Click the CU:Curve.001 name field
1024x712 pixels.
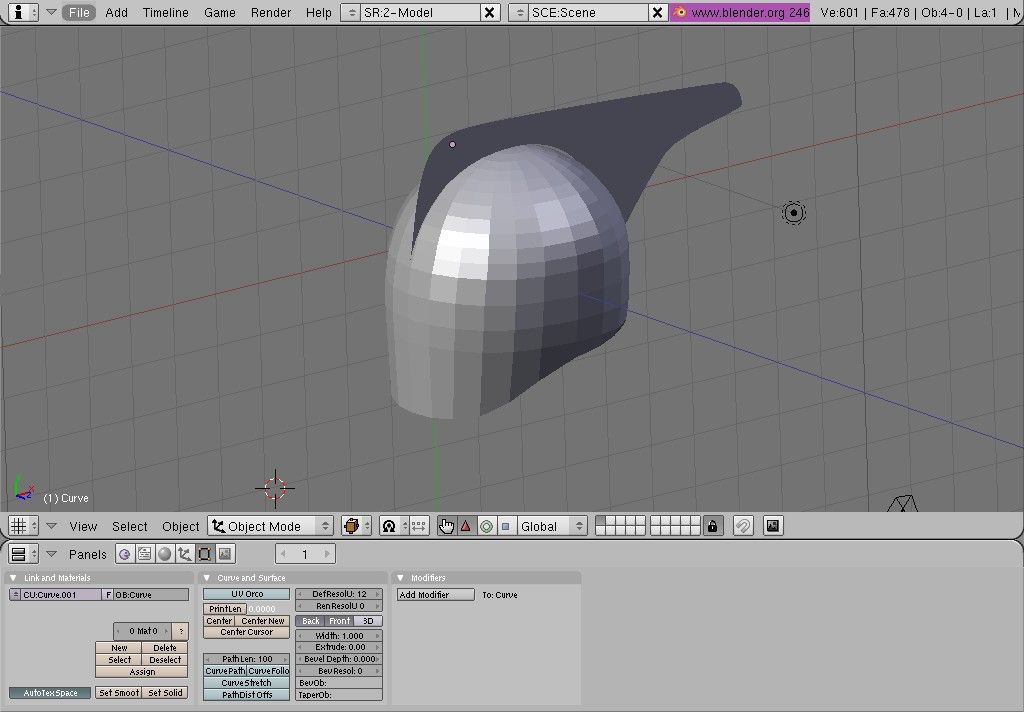(x=60, y=594)
